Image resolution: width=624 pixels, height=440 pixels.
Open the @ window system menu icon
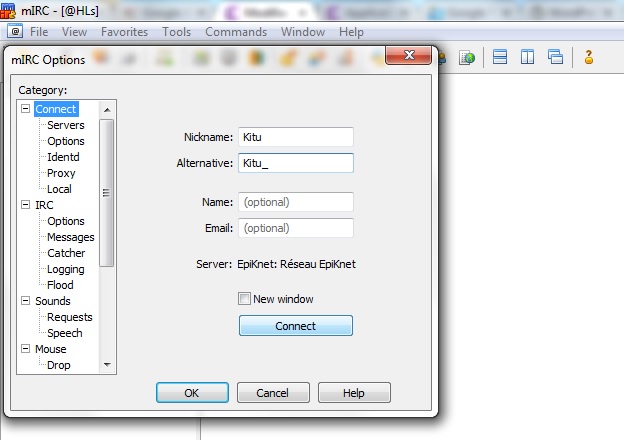tap(15, 31)
